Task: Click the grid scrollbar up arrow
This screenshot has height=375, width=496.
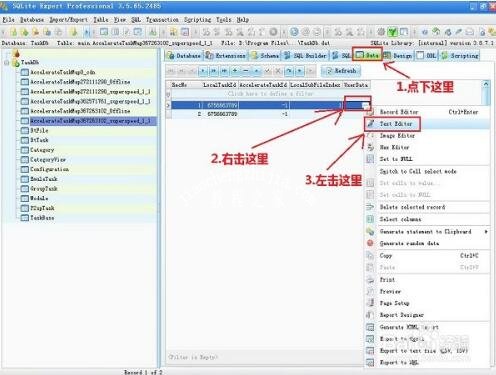Action: pyautogui.click(x=486, y=85)
